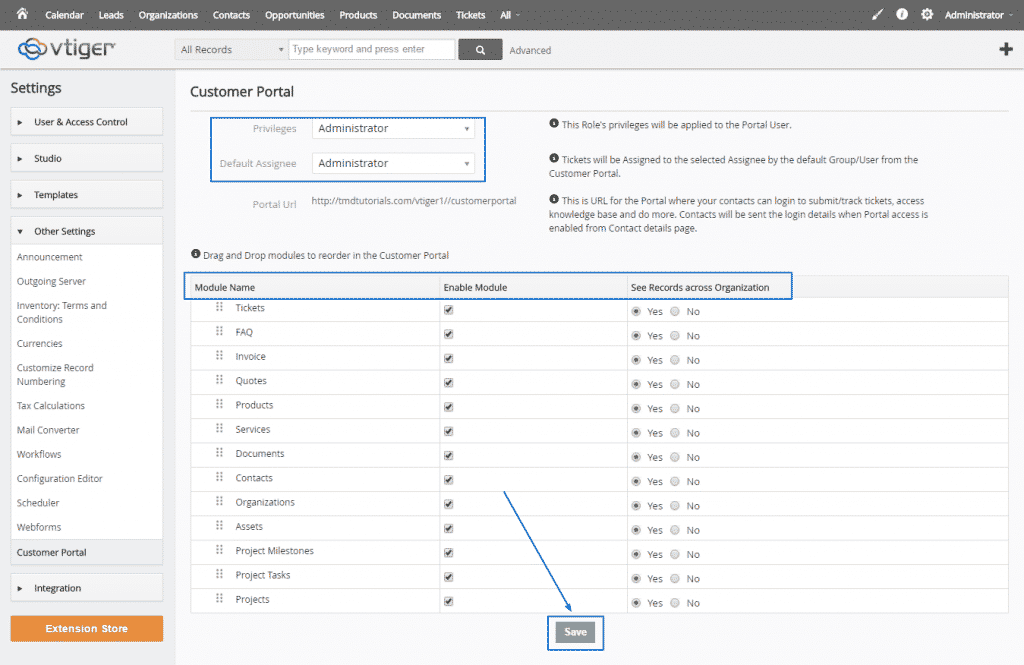Click the search magnifier icon
This screenshot has width=1024, height=665.
point(479,49)
